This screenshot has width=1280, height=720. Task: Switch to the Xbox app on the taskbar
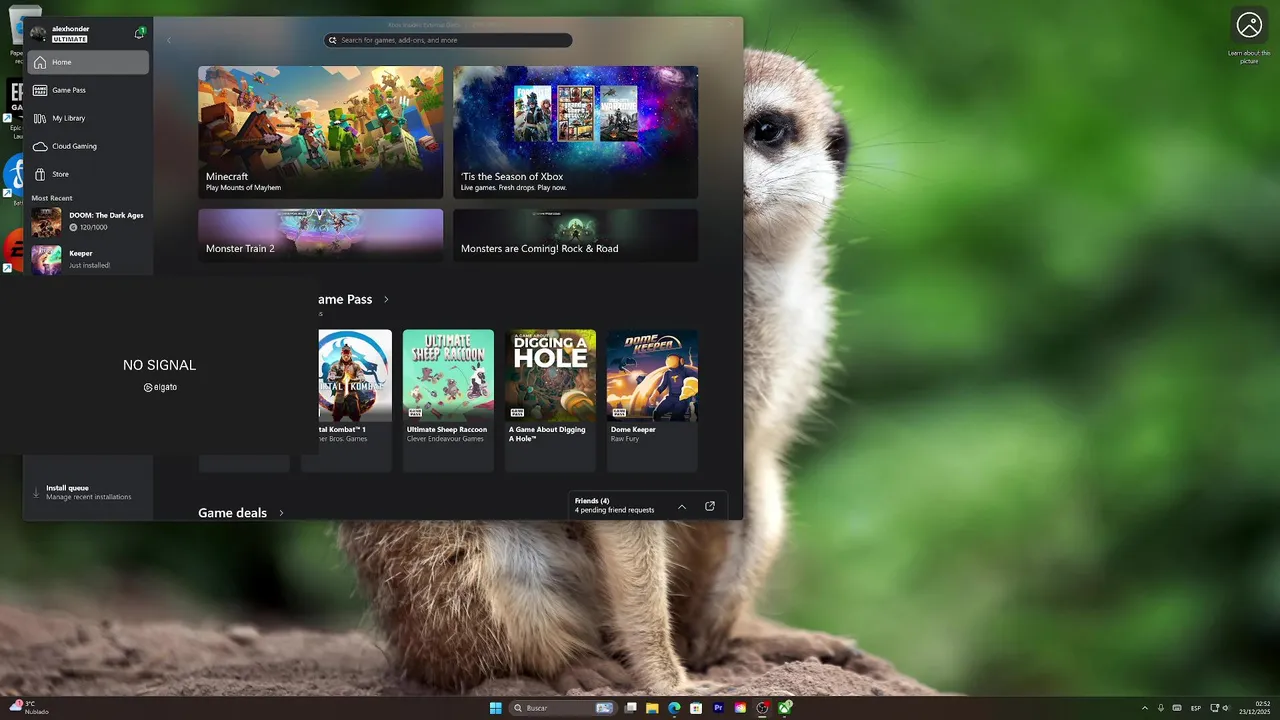pyautogui.click(x=785, y=708)
